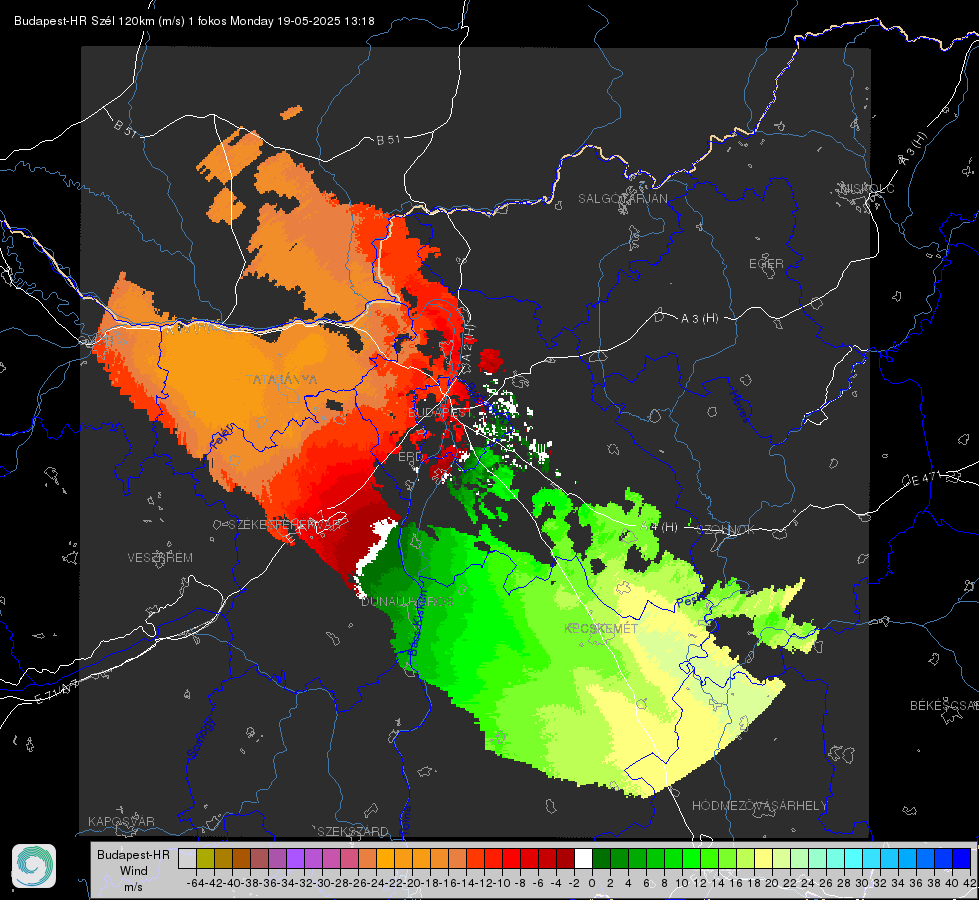Click the ÉRD city label
This screenshot has width=979, height=900.
click(410, 457)
